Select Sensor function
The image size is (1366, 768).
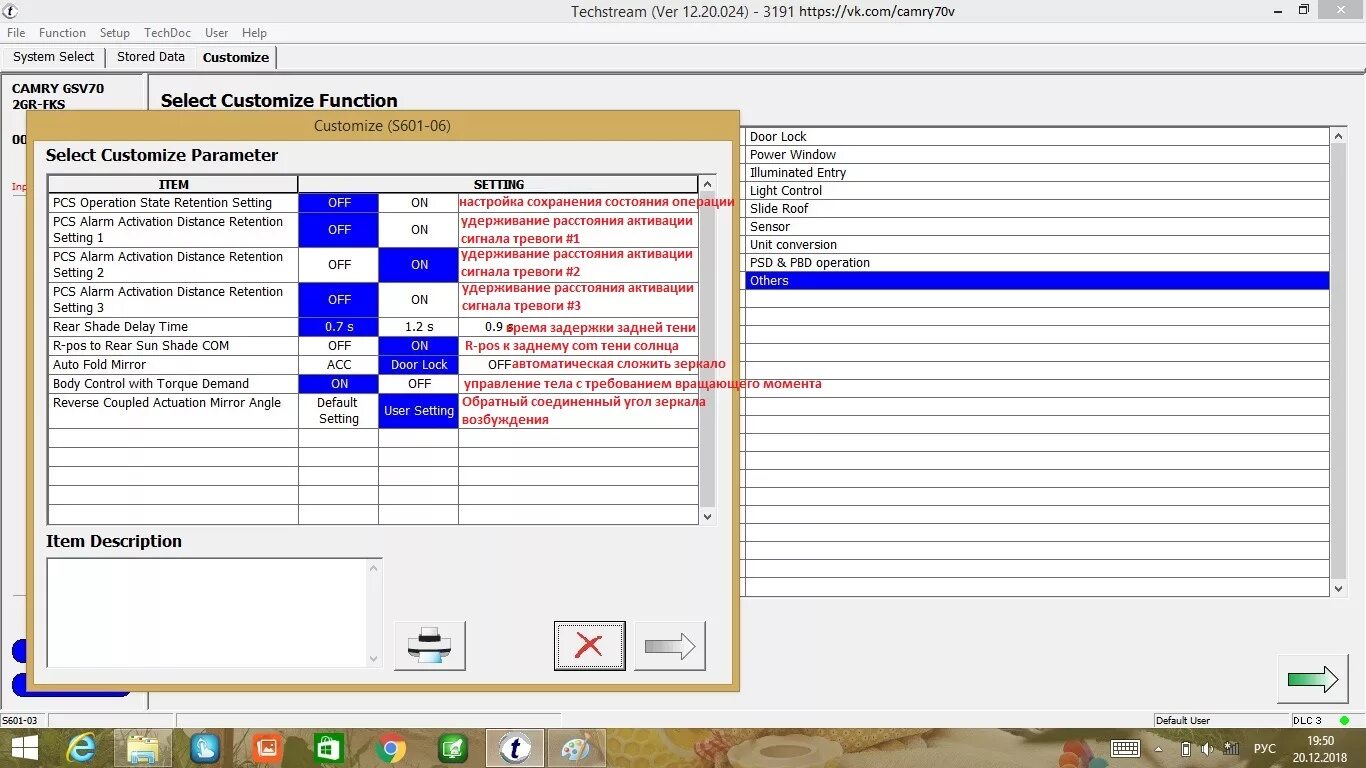pyautogui.click(x=1037, y=227)
